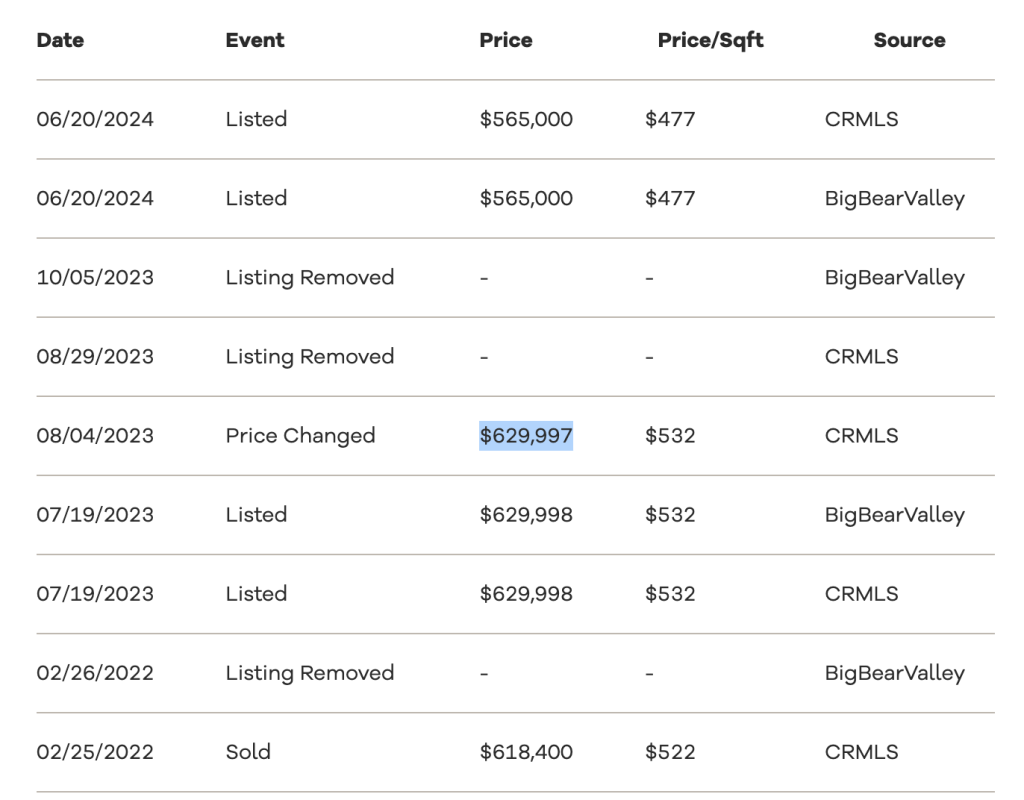Select the $618,400 sold price
The height and width of the screenshot is (800, 1024).
[526, 752]
